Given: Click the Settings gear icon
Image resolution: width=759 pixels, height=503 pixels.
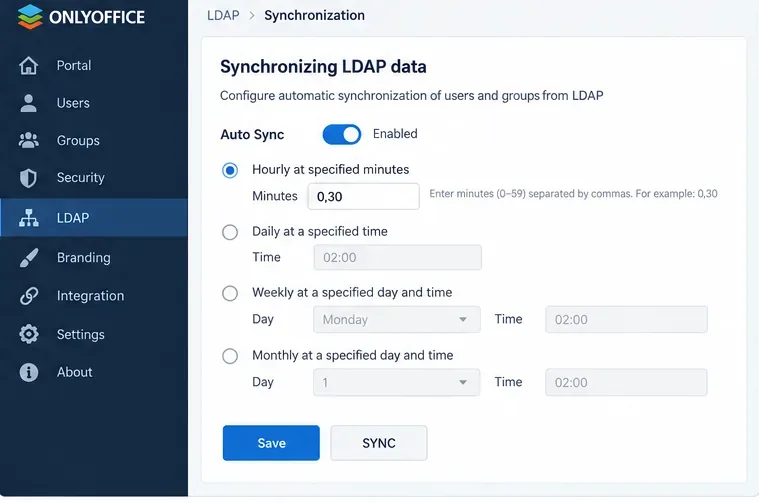Looking at the screenshot, I should coord(29,334).
